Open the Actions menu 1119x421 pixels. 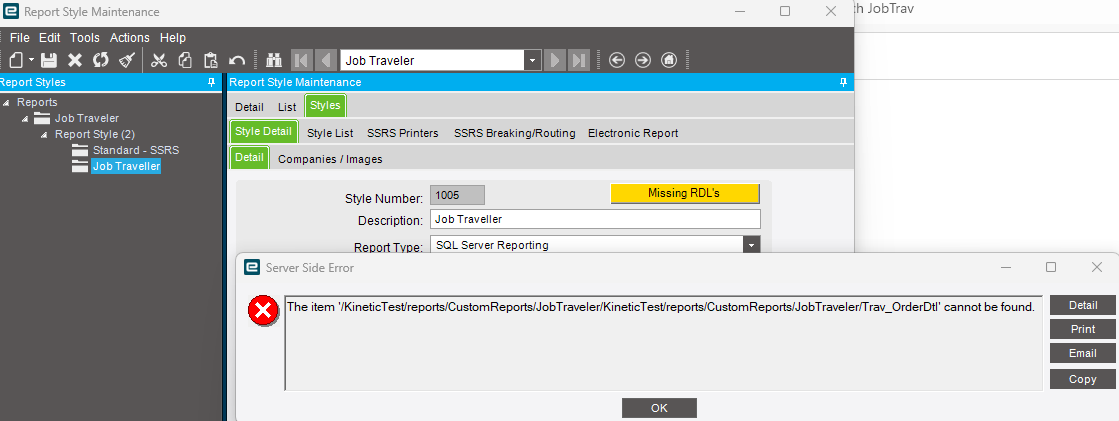130,37
